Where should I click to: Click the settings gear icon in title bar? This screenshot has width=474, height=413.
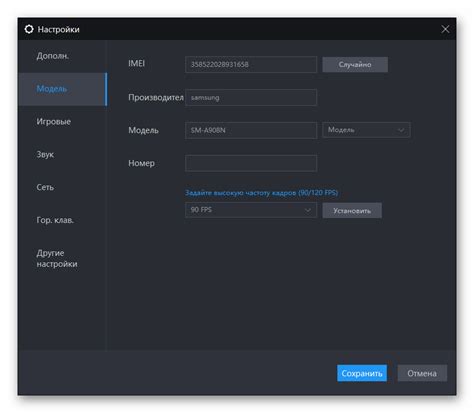pyautogui.click(x=29, y=29)
